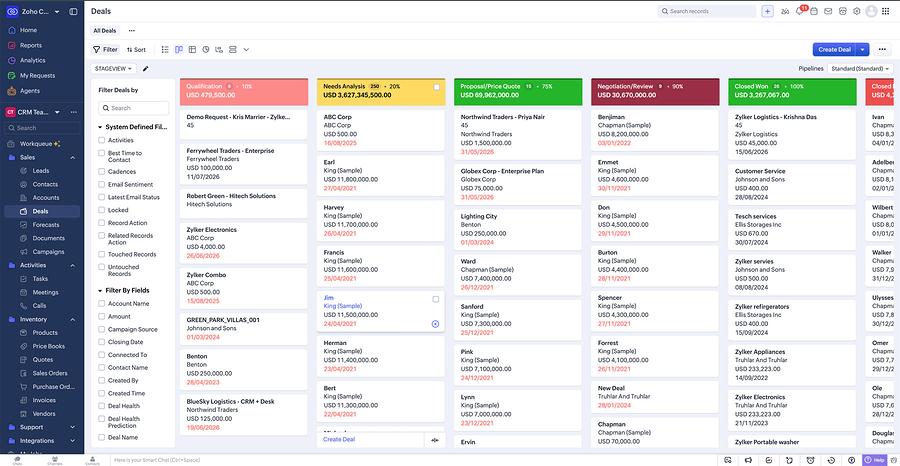Screen dimensions: 900x466
Task: Click the circled plus icon on Jim card
Action: (x=435, y=324)
